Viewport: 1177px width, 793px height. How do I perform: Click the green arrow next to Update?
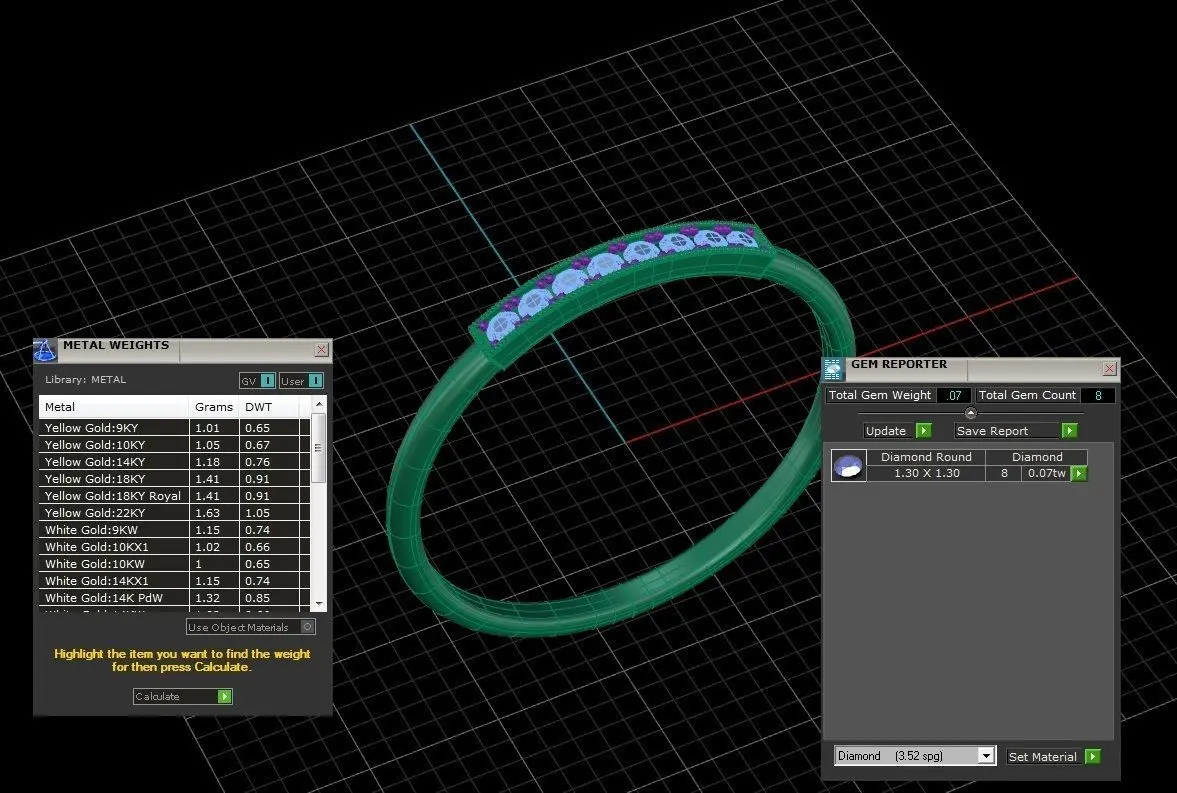point(924,430)
